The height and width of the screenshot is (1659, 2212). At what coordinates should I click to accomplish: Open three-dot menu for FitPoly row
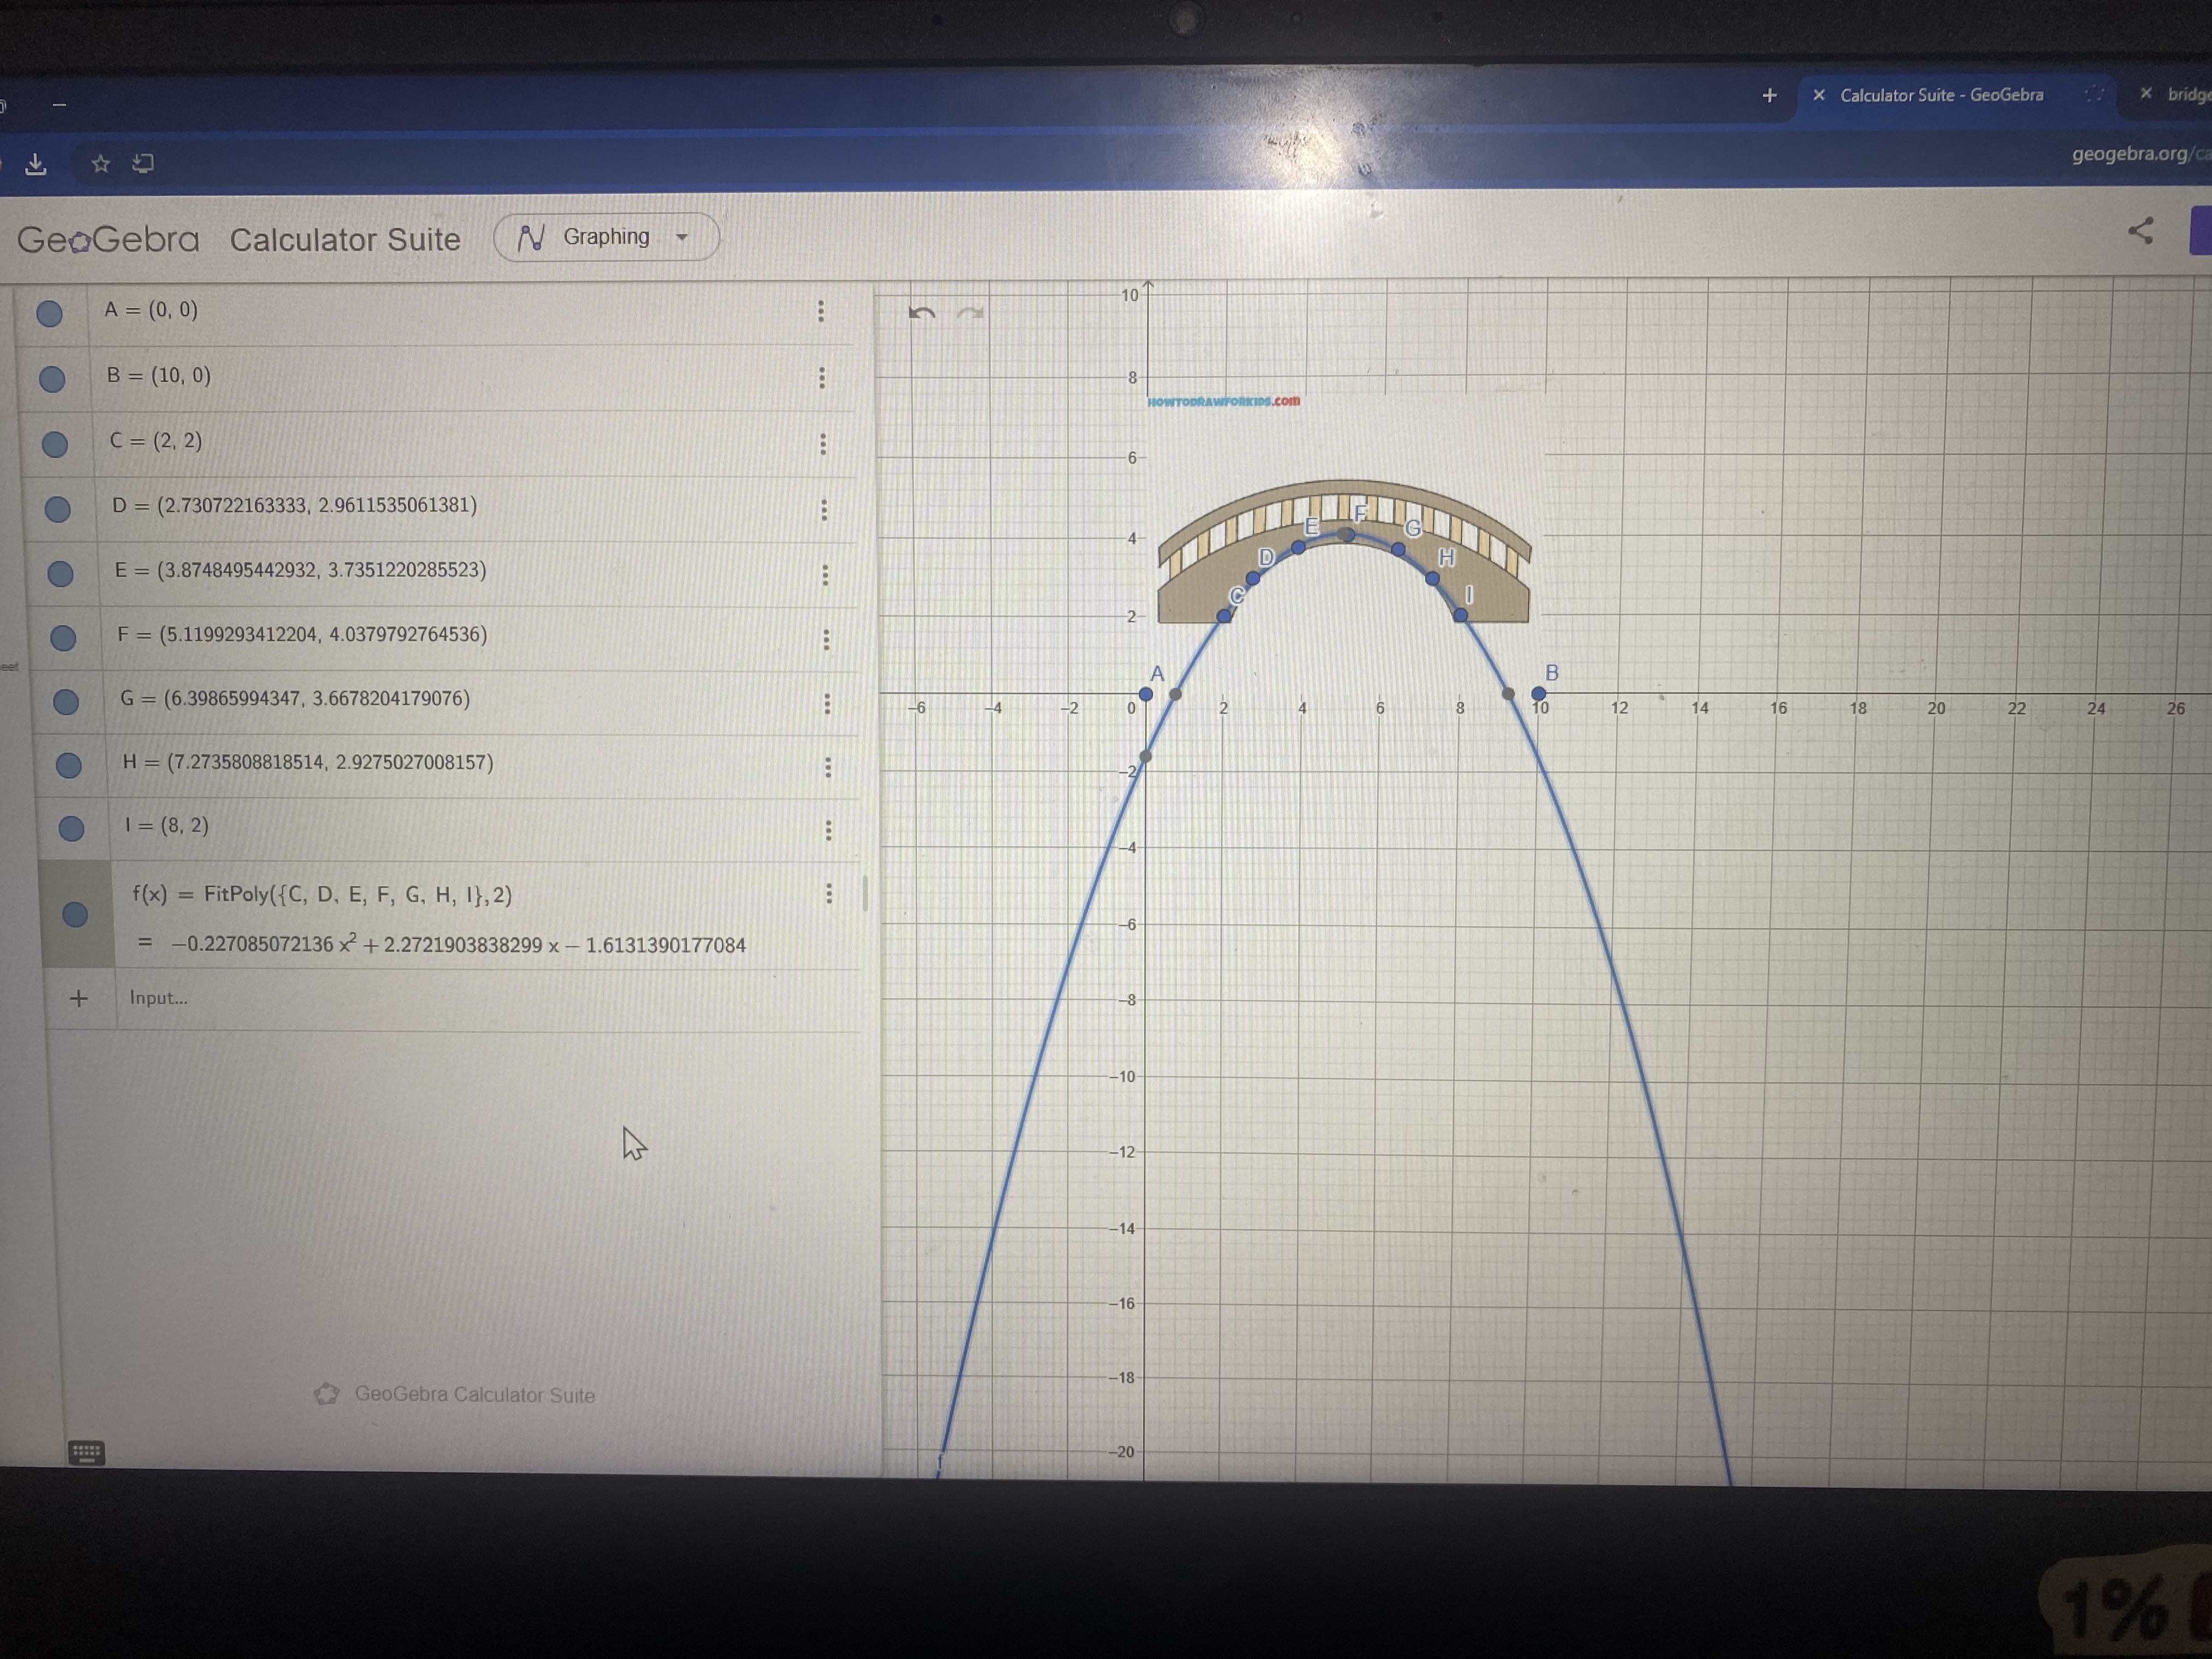pos(829,893)
